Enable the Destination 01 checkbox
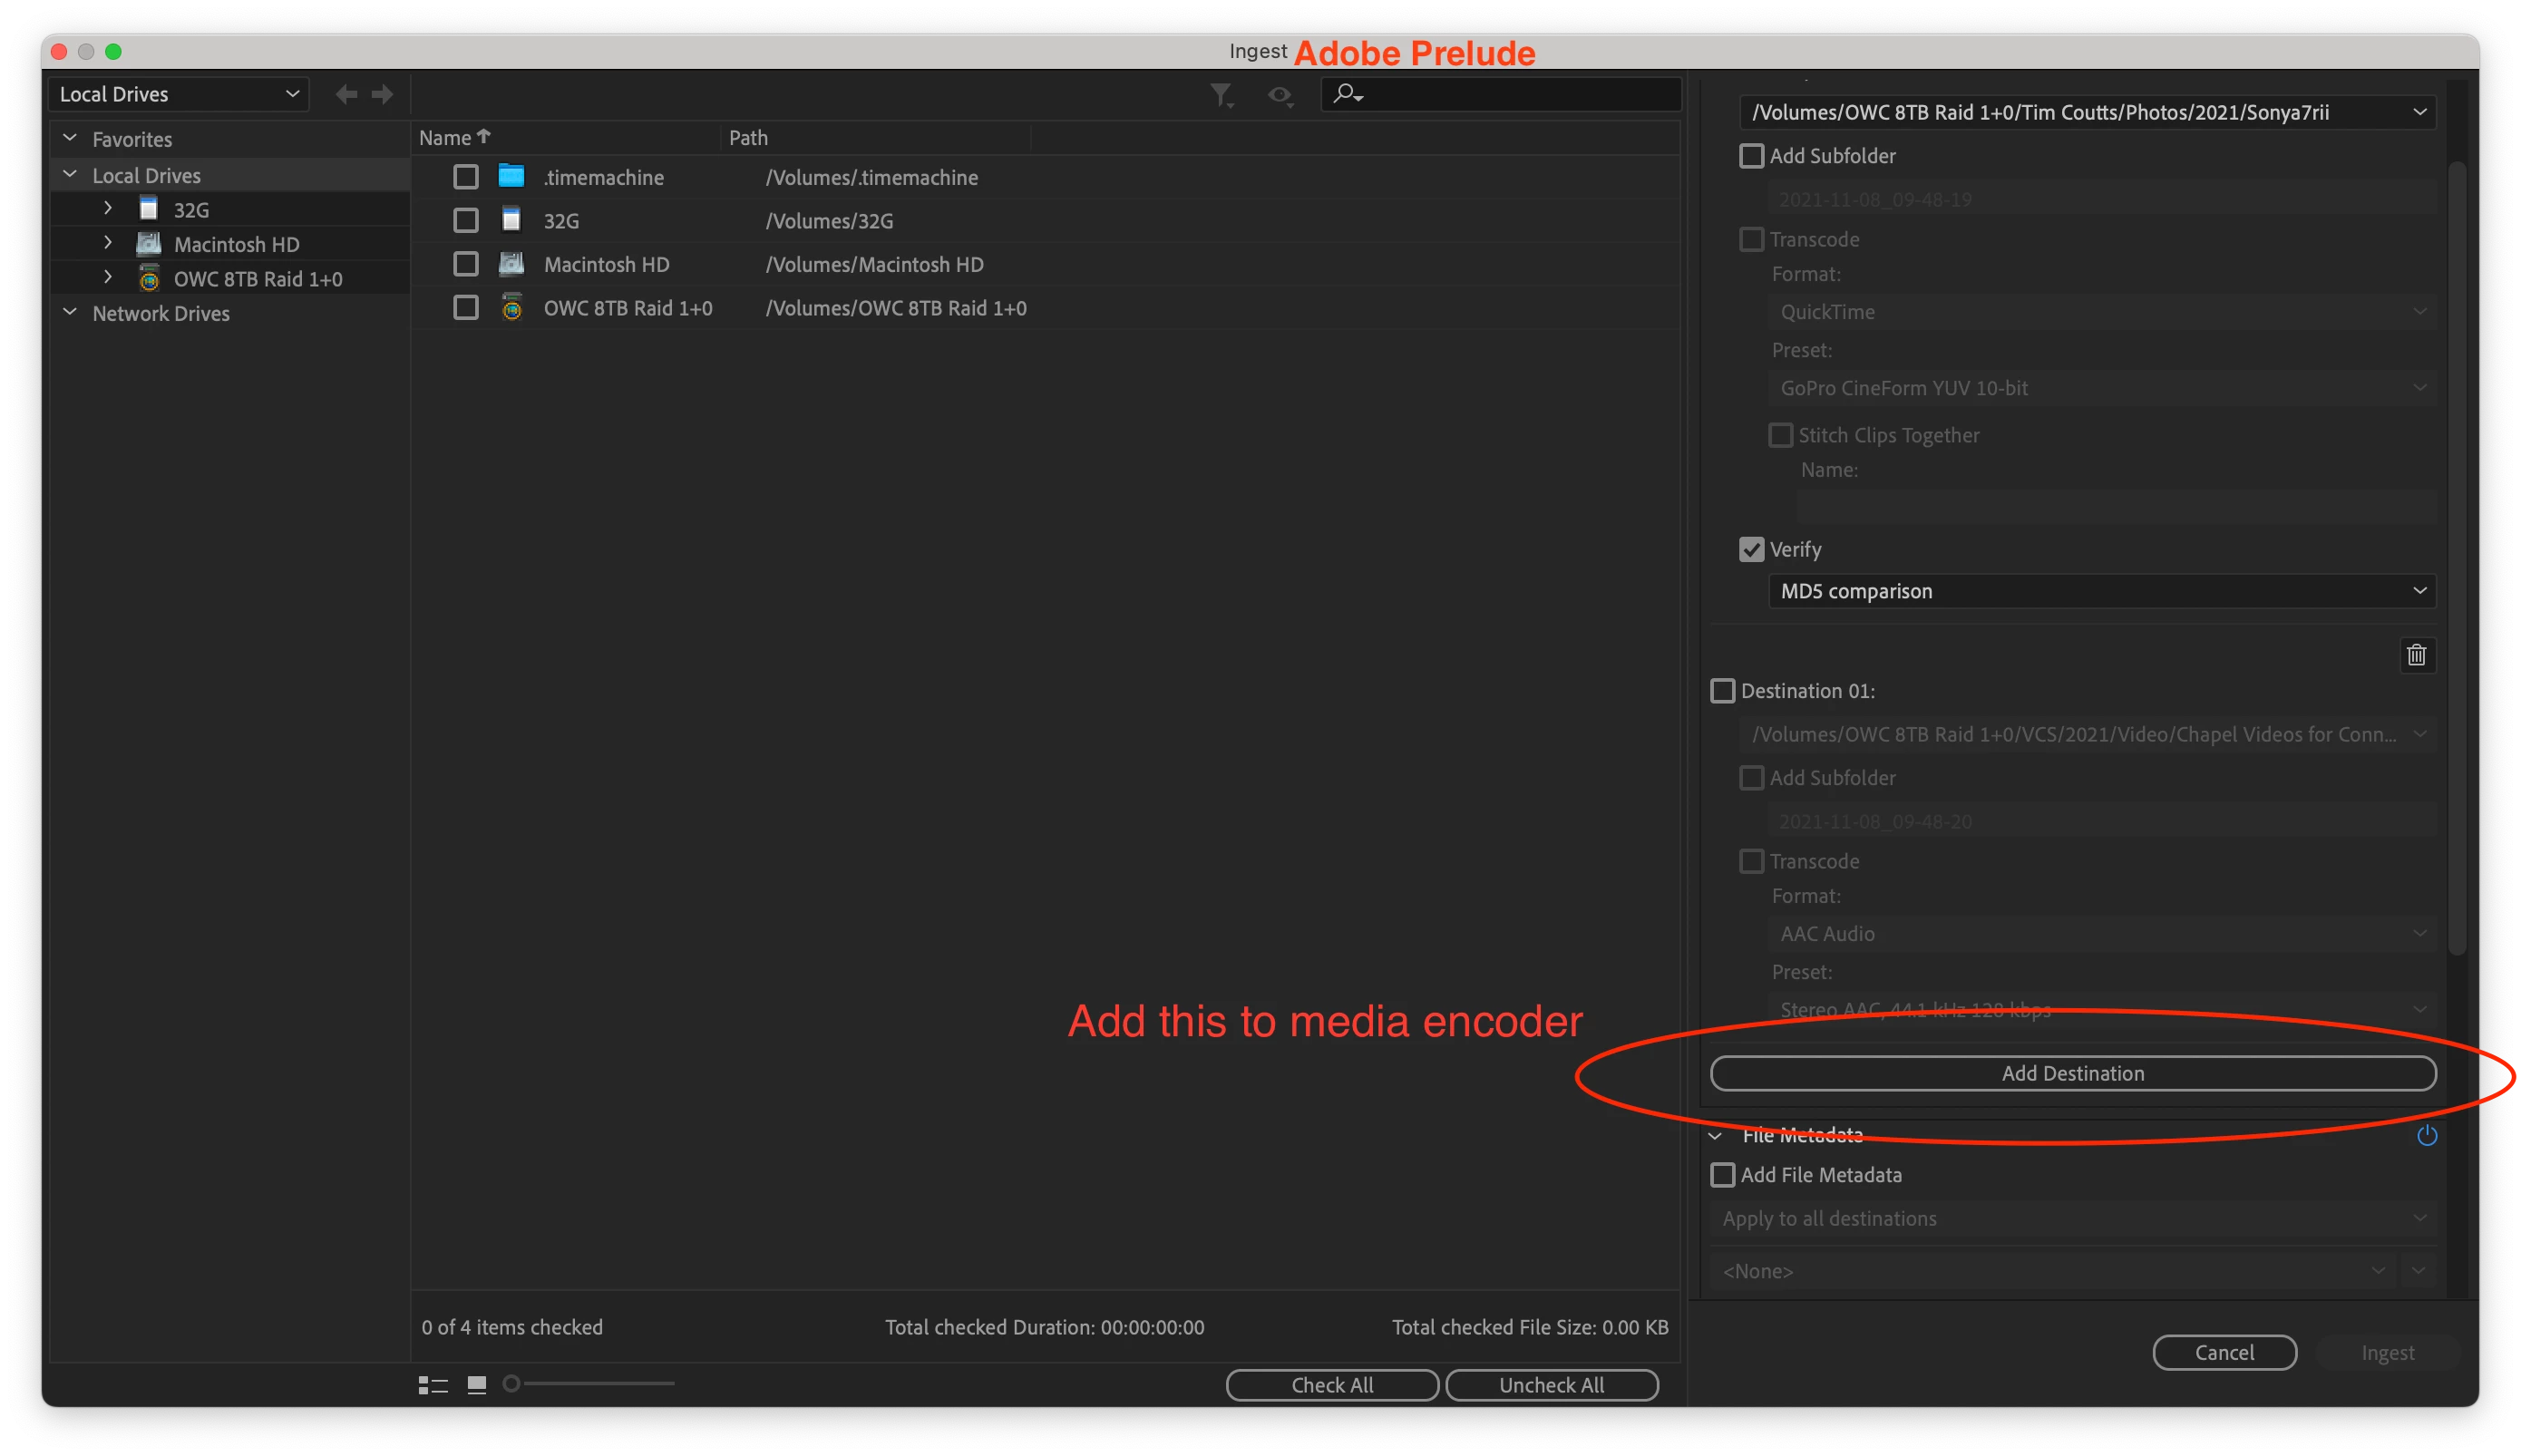 [1722, 691]
